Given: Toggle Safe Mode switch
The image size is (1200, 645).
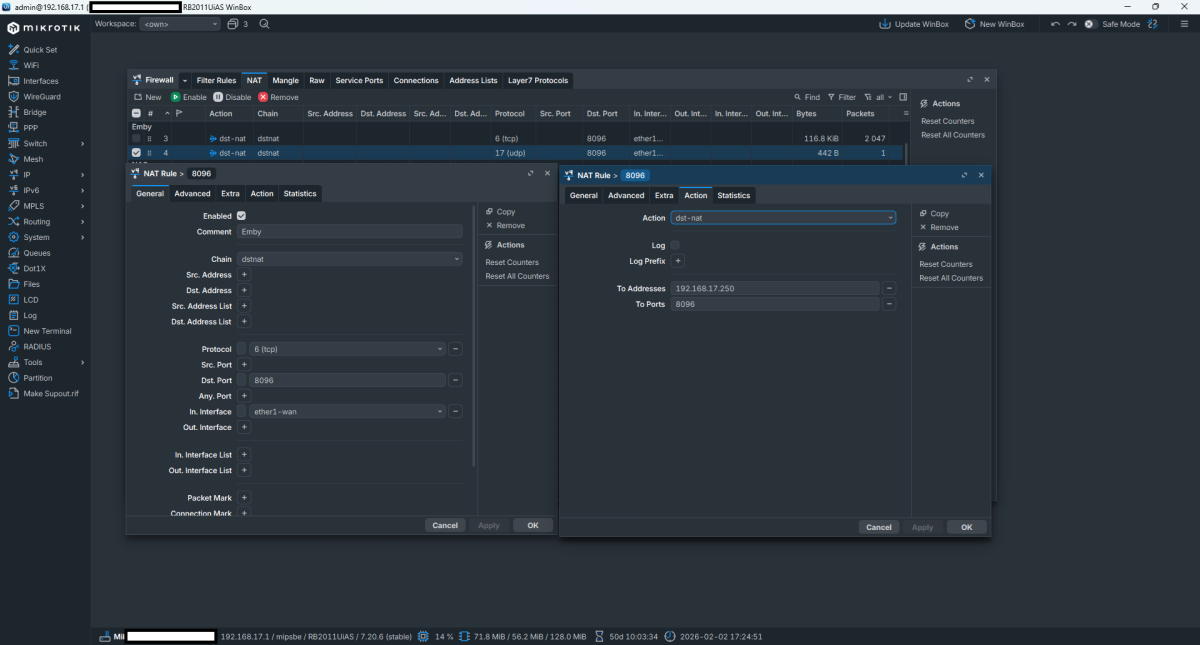Looking at the screenshot, I should [x=1089, y=24].
